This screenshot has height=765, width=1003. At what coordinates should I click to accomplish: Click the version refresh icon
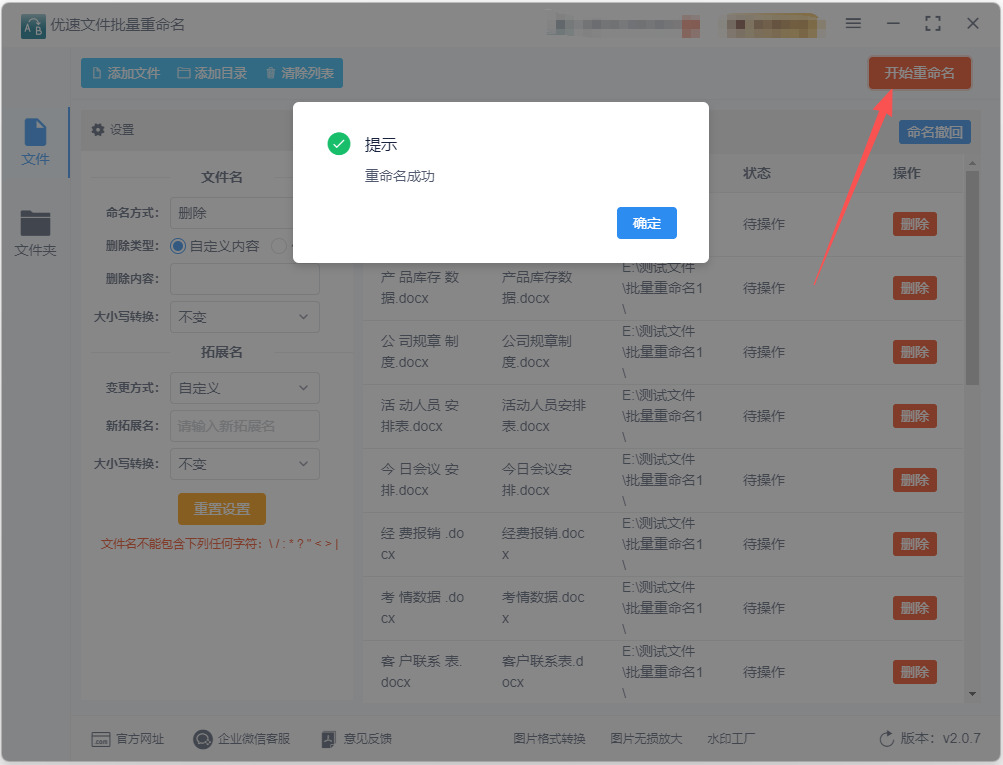coord(887,739)
